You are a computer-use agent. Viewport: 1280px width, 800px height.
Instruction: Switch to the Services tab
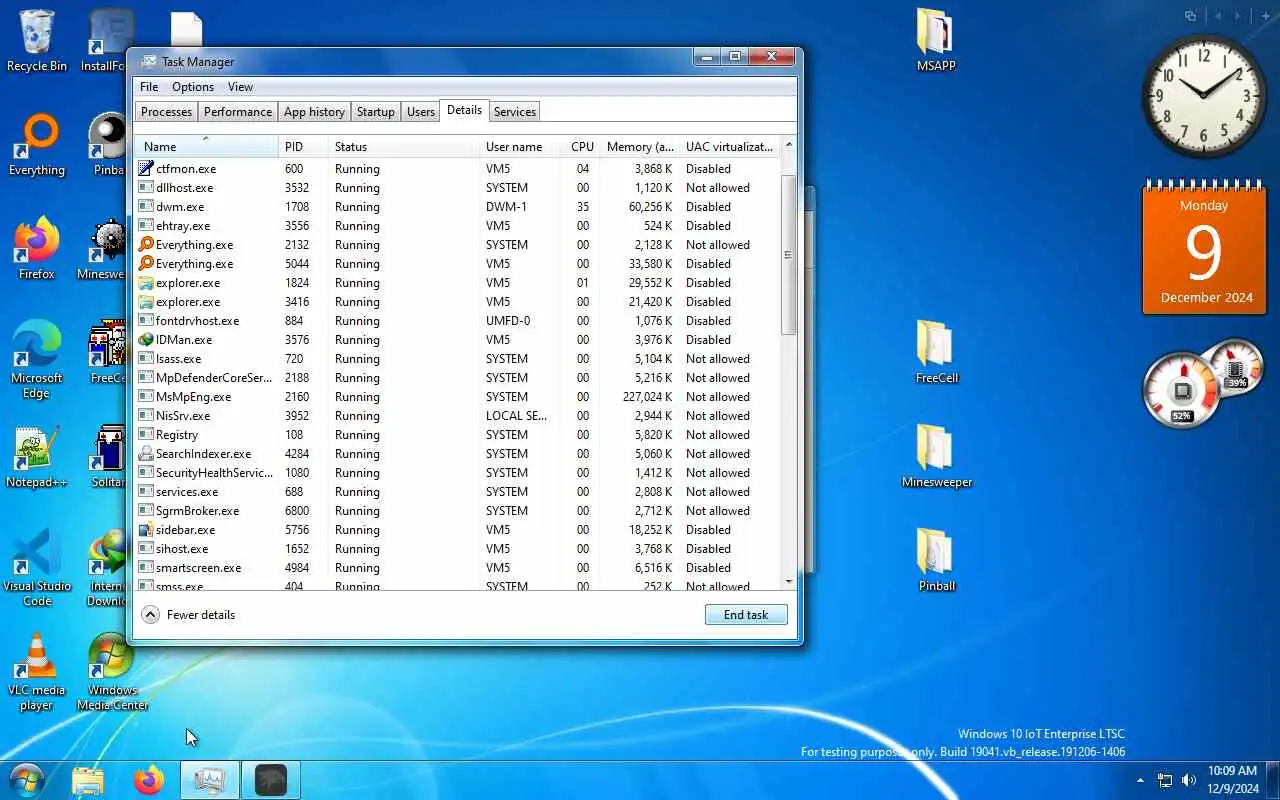(515, 112)
